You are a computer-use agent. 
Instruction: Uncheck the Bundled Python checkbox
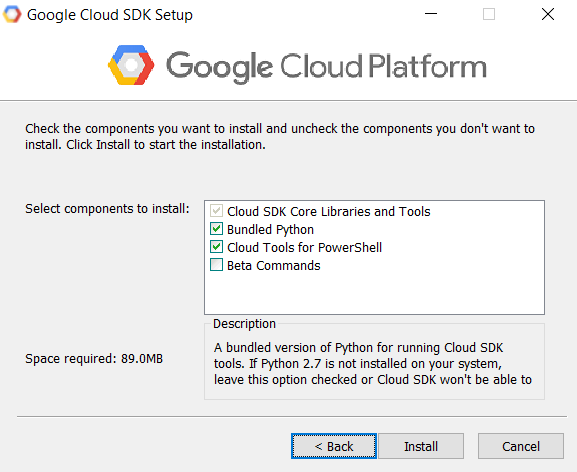(x=216, y=229)
